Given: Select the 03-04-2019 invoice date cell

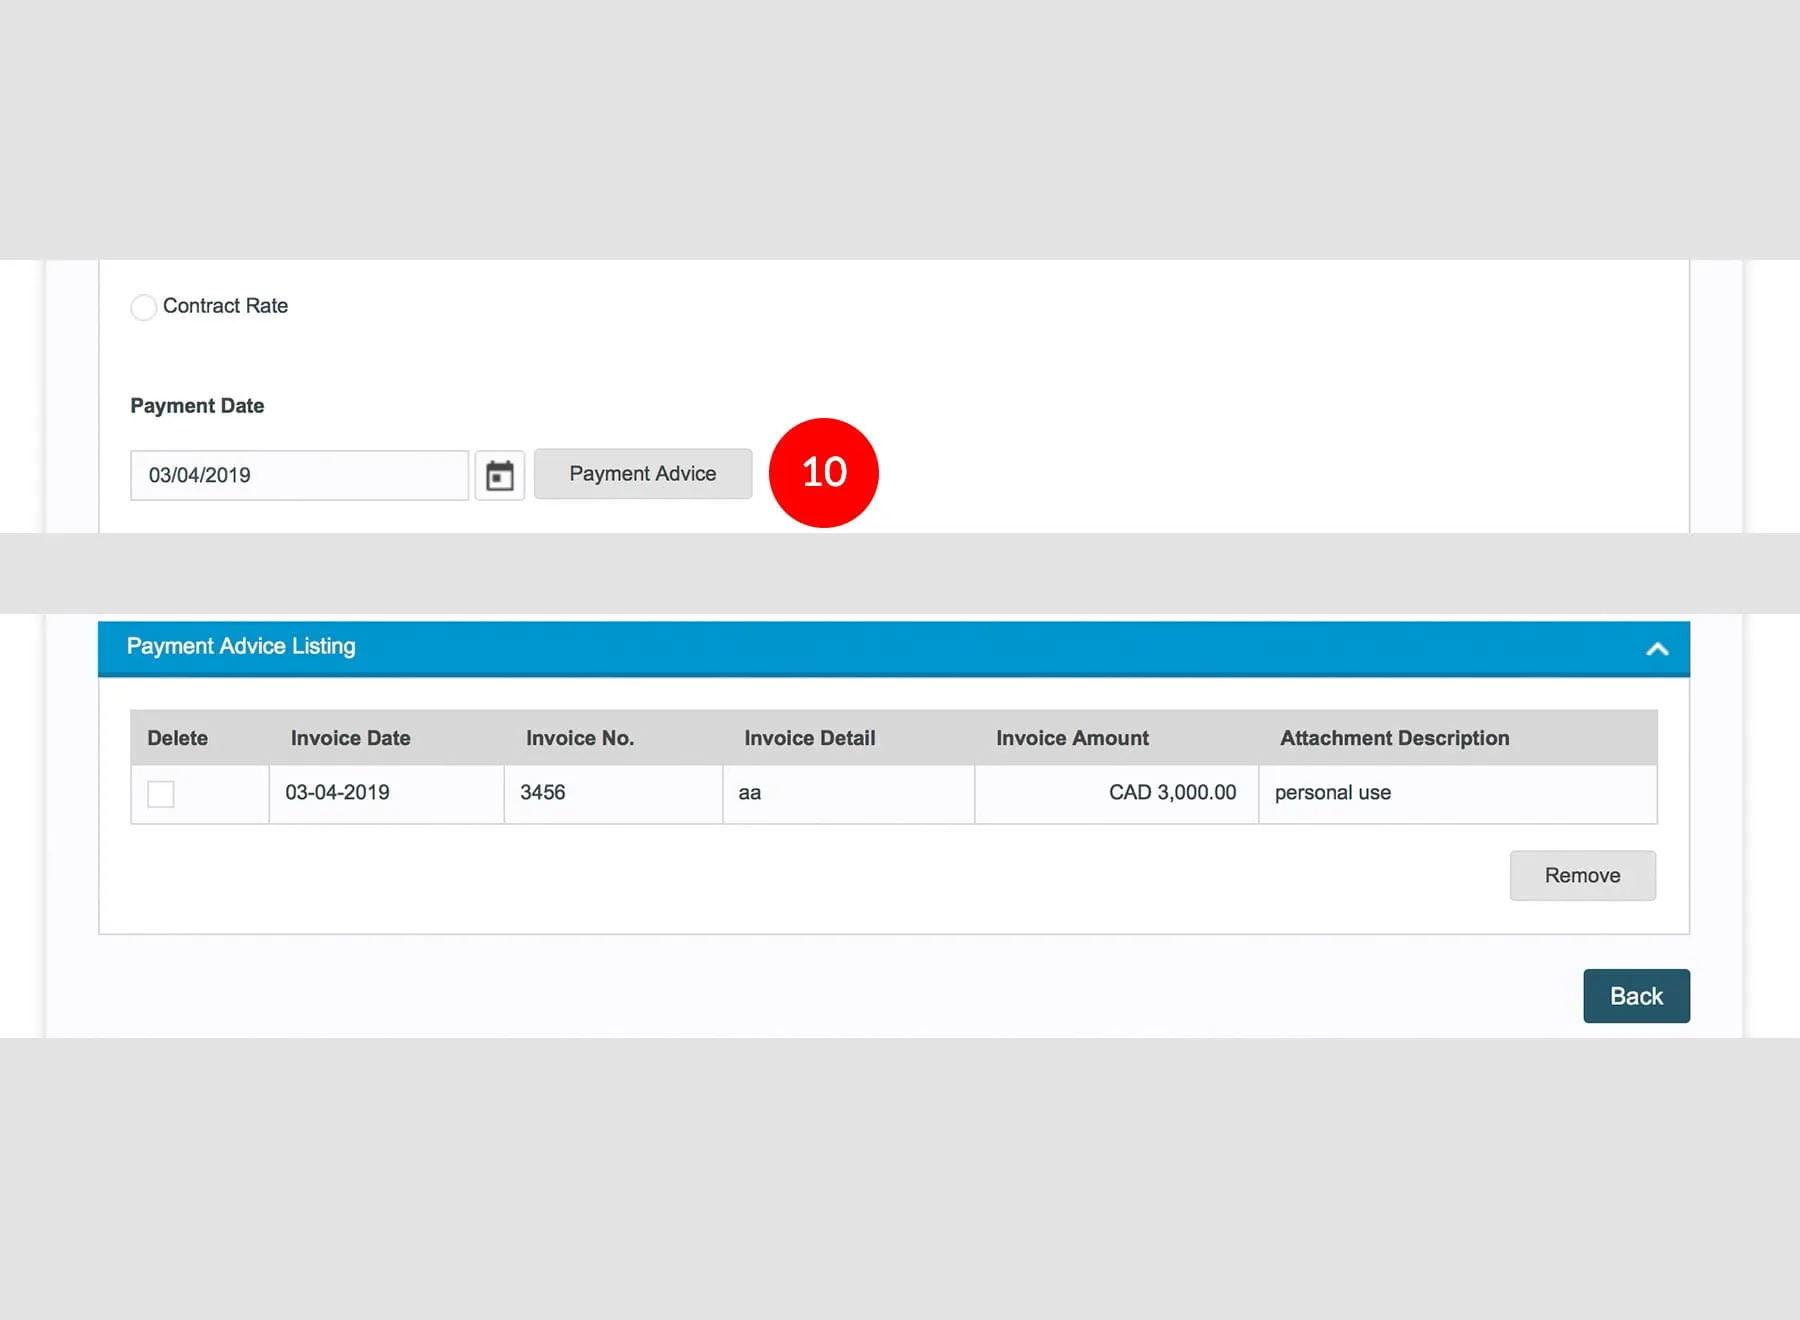Looking at the screenshot, I should [338, 793].
